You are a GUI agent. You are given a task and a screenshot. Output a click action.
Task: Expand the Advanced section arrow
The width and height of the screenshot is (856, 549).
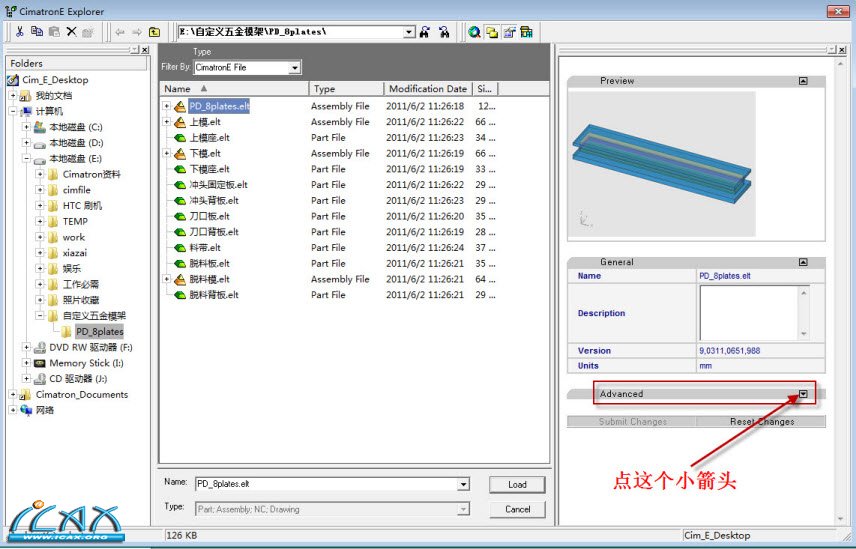tap(803, 394)
